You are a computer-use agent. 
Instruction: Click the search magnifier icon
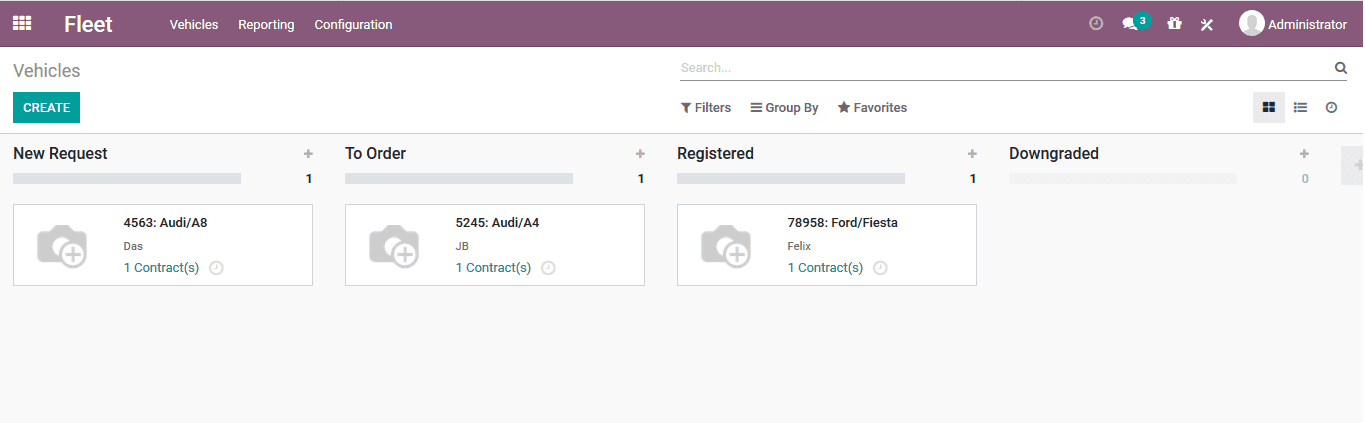click(x=1340, y=68)
